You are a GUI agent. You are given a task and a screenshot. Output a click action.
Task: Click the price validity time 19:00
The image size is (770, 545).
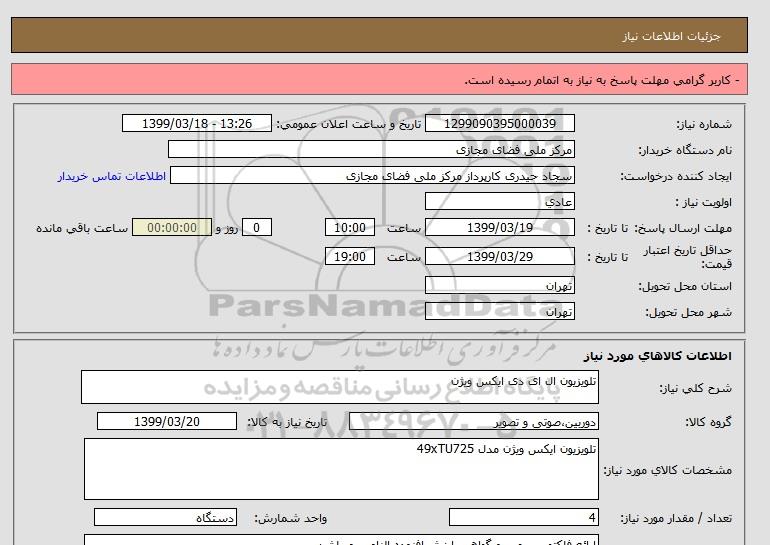click(350, 256)
